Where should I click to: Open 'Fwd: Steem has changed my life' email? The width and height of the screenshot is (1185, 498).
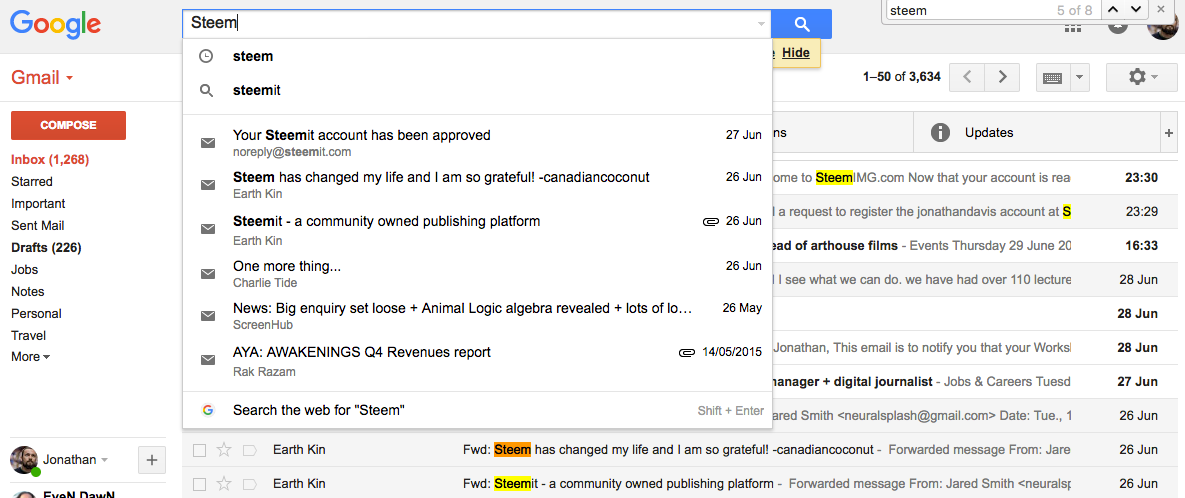coord(680,450)
